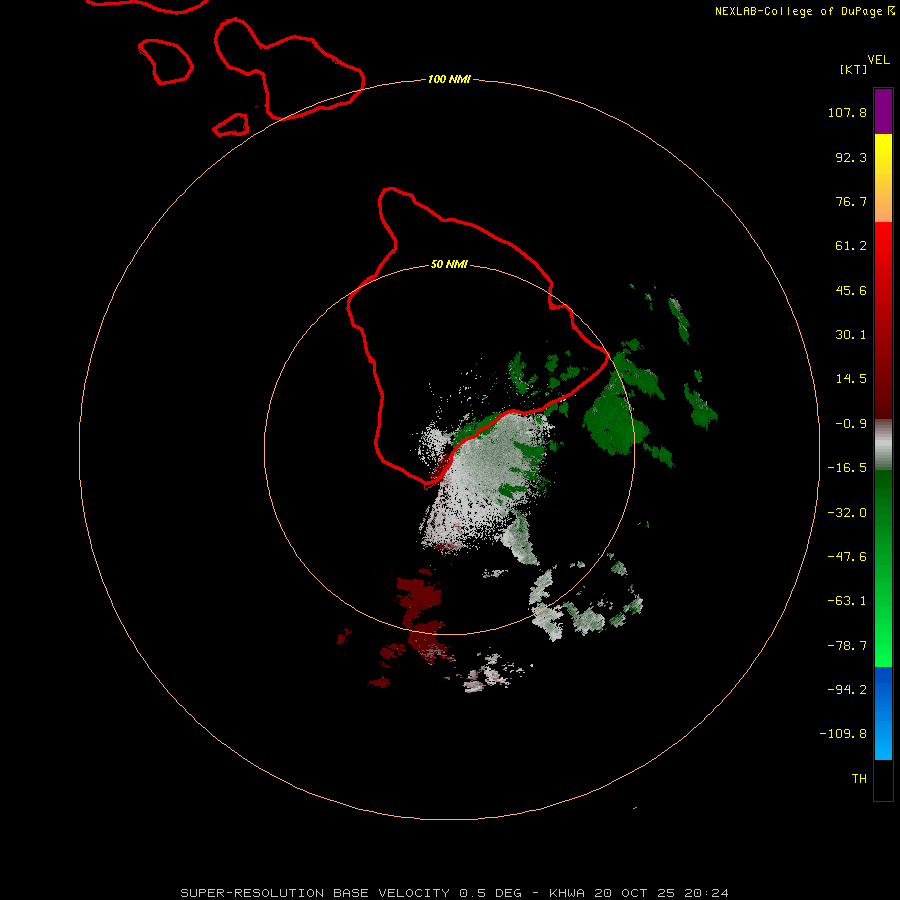Click the 50 NMI range ring label
The height and width of the screenshot is (900, 900).
tap(449, 264)
